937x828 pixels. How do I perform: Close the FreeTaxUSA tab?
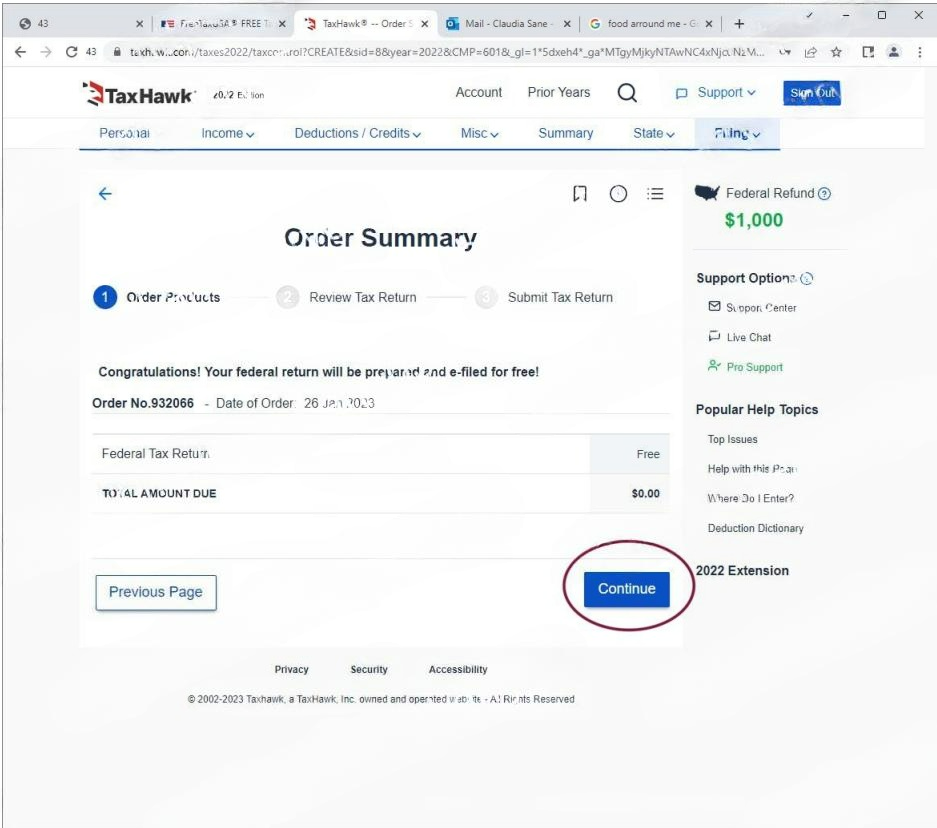coord(282,24)
